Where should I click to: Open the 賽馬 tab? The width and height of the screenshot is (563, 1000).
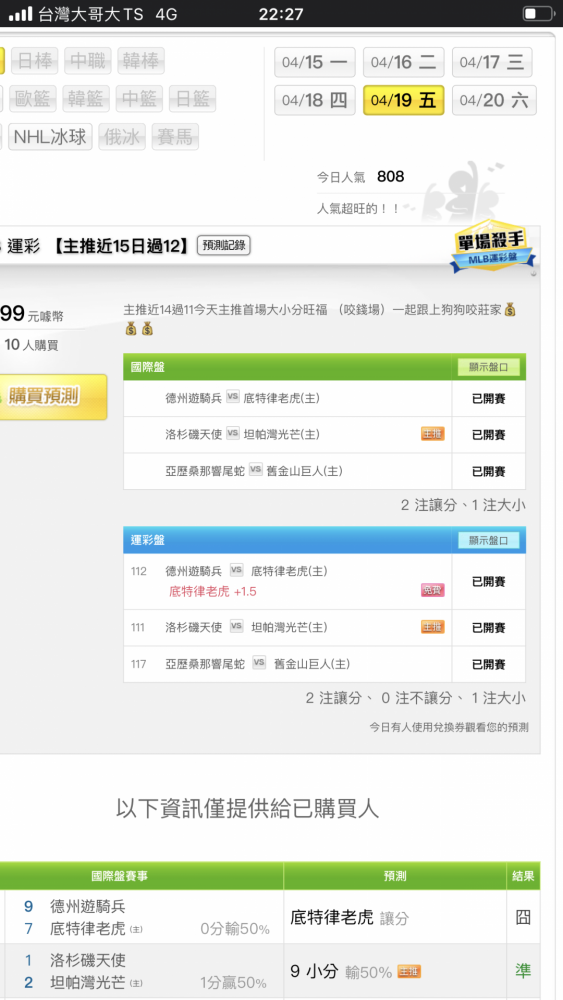click(x=175, y=136)
